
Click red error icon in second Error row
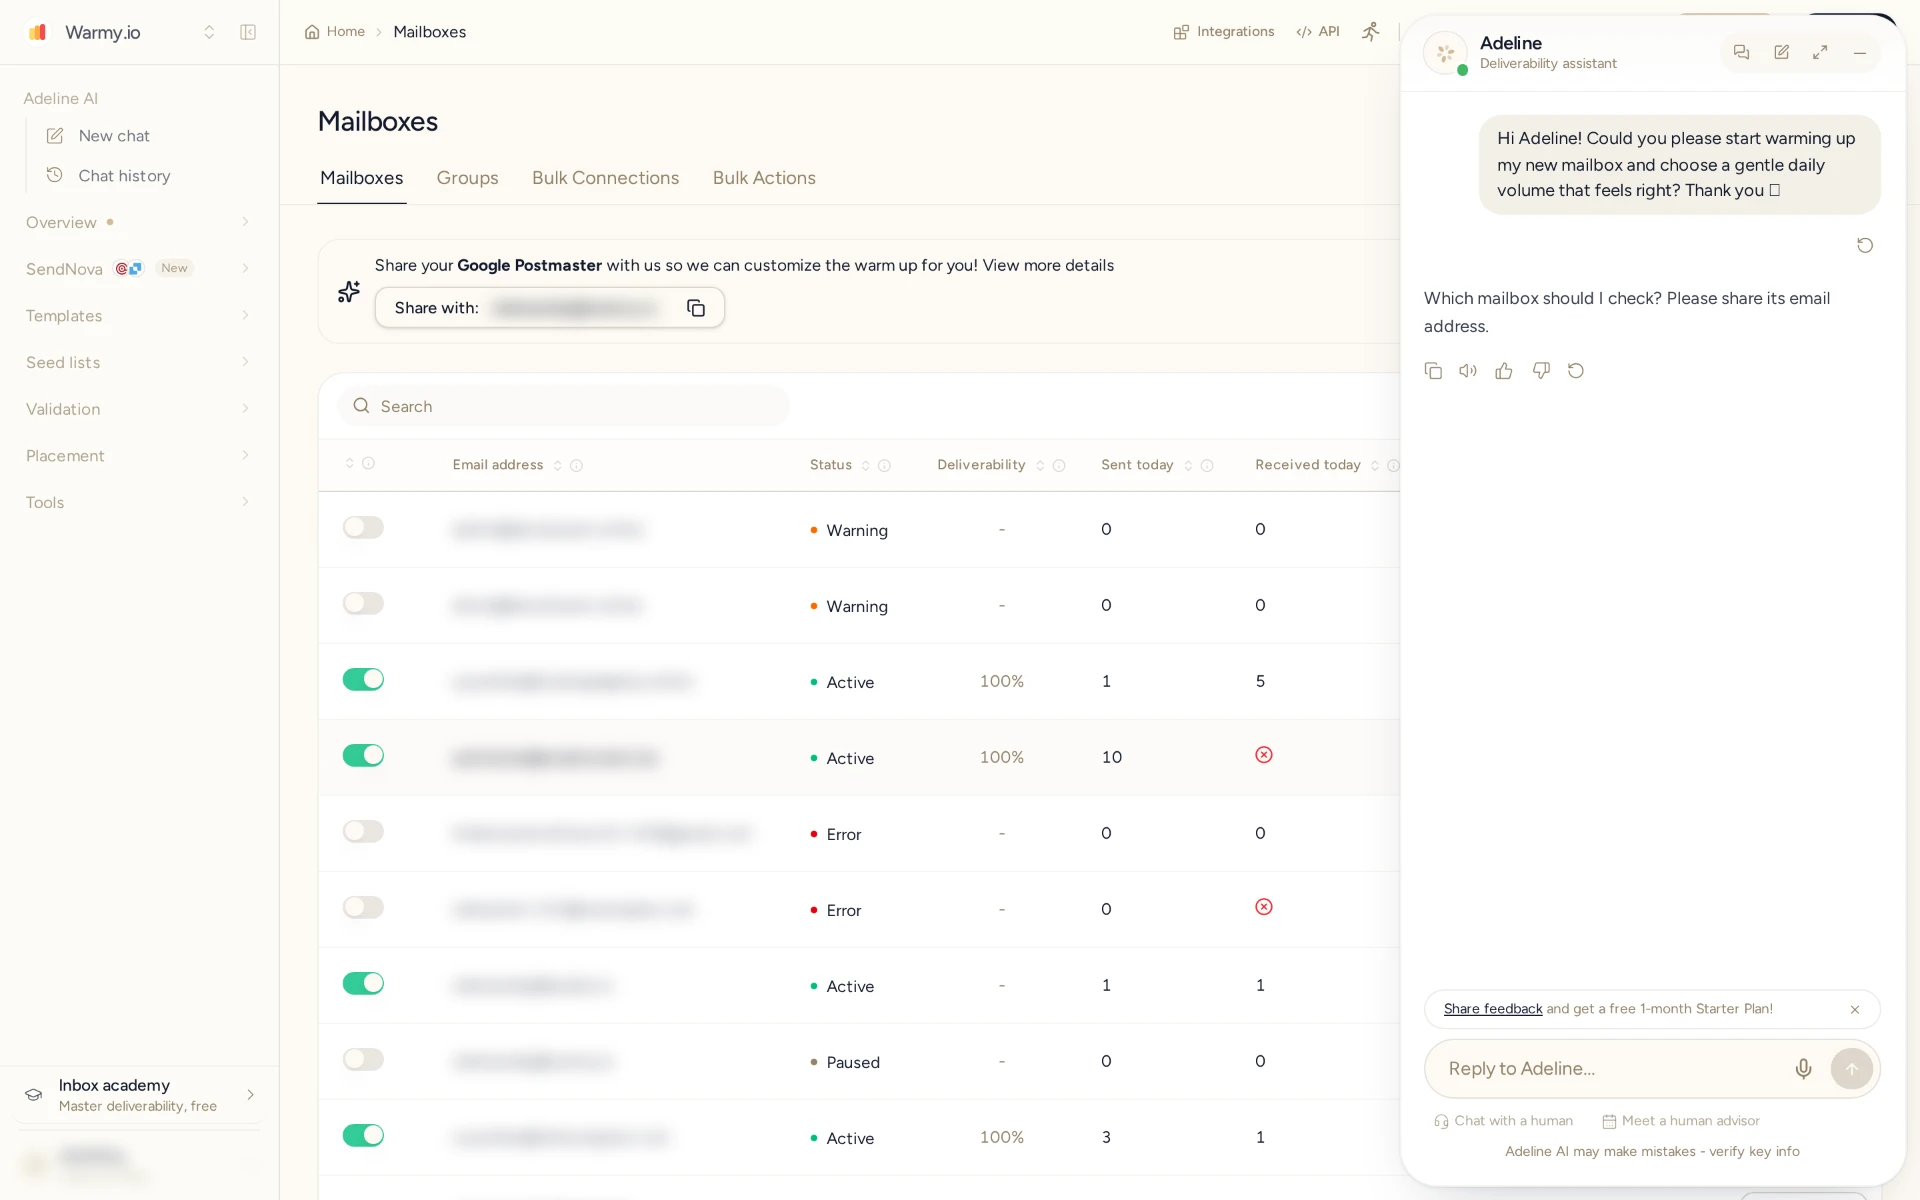click(x=1264, y=907)
